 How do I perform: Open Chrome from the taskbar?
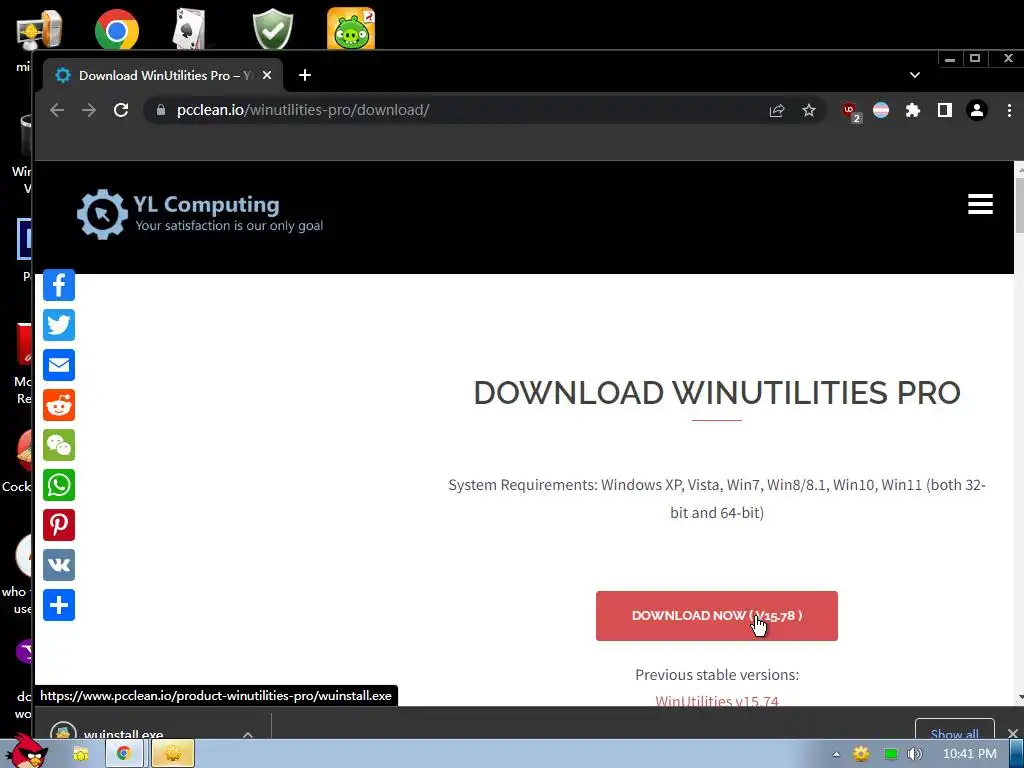tap(123, 754)
